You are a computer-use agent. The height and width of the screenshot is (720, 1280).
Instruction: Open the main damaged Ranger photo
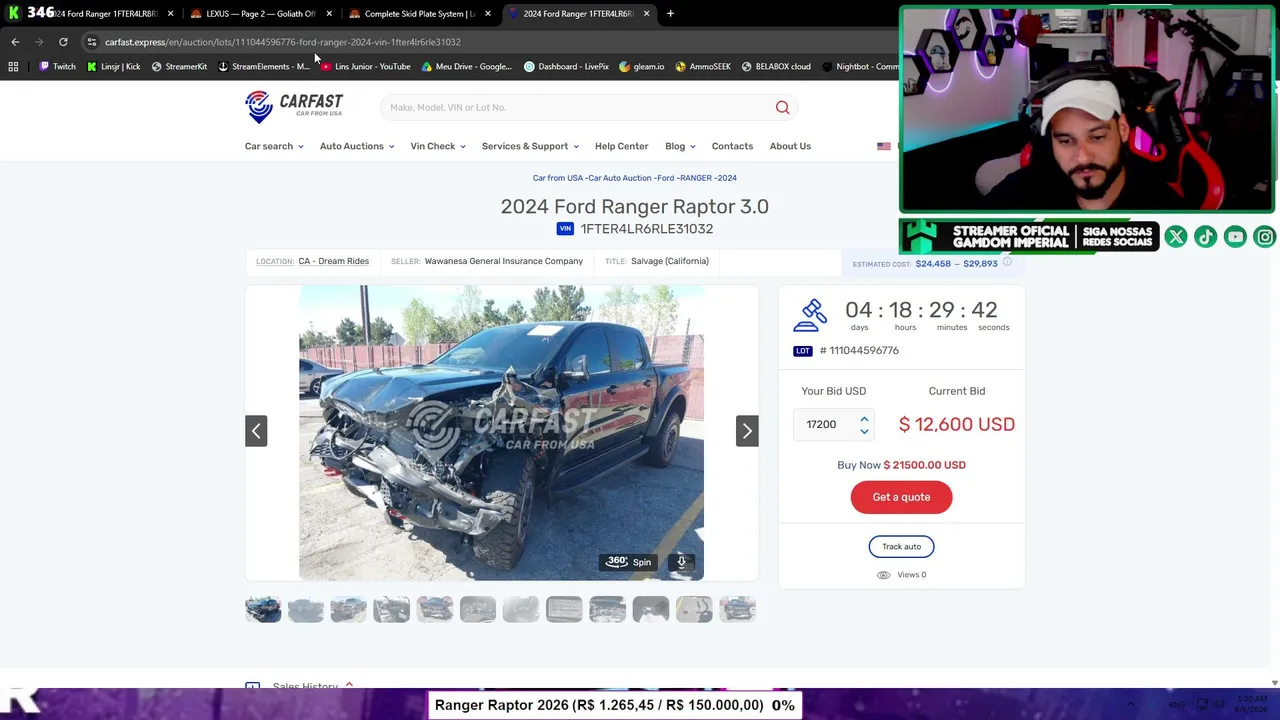coord(501,432)
